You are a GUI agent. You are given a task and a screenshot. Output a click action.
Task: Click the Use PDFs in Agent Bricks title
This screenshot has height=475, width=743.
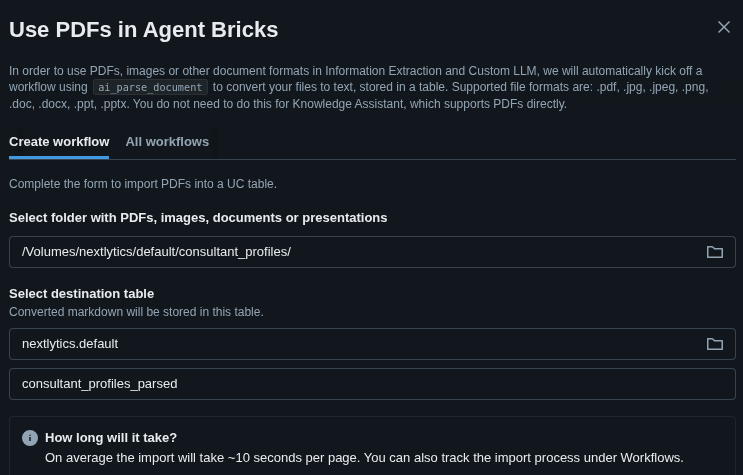(x=144, y=30)
